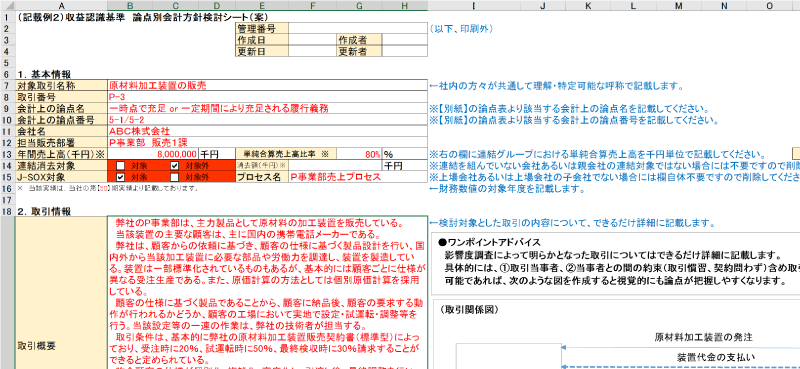Image resolution: width=800 pixels, height=369 pixels.
Task: Select column J header
Action: pyautogui.click(x=543, y=6)
